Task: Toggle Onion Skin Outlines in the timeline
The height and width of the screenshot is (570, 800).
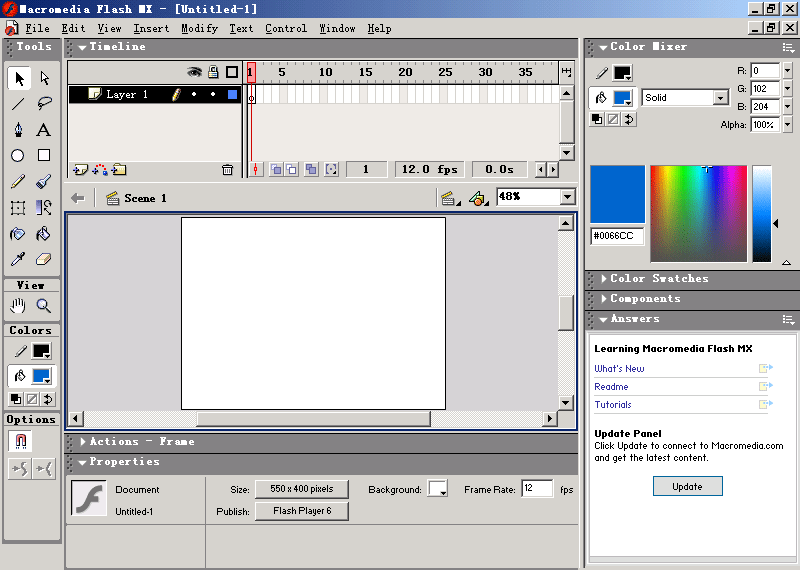Action: (291, 169)
